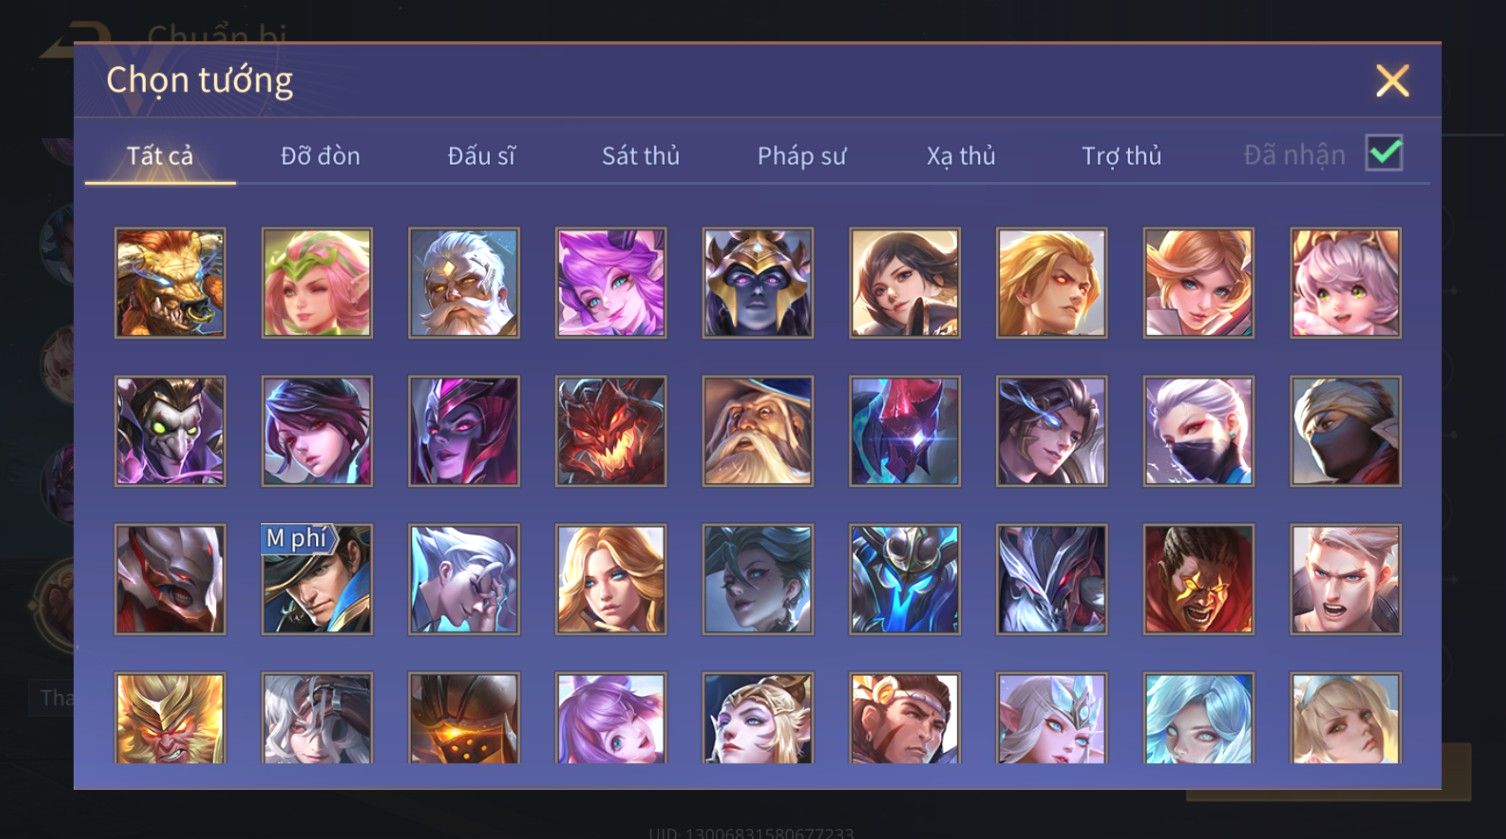Pick the green-eyed purple joker hero
Image resolution: width=1506 pixels, height=839 pixels.
(x=170, y=431)
